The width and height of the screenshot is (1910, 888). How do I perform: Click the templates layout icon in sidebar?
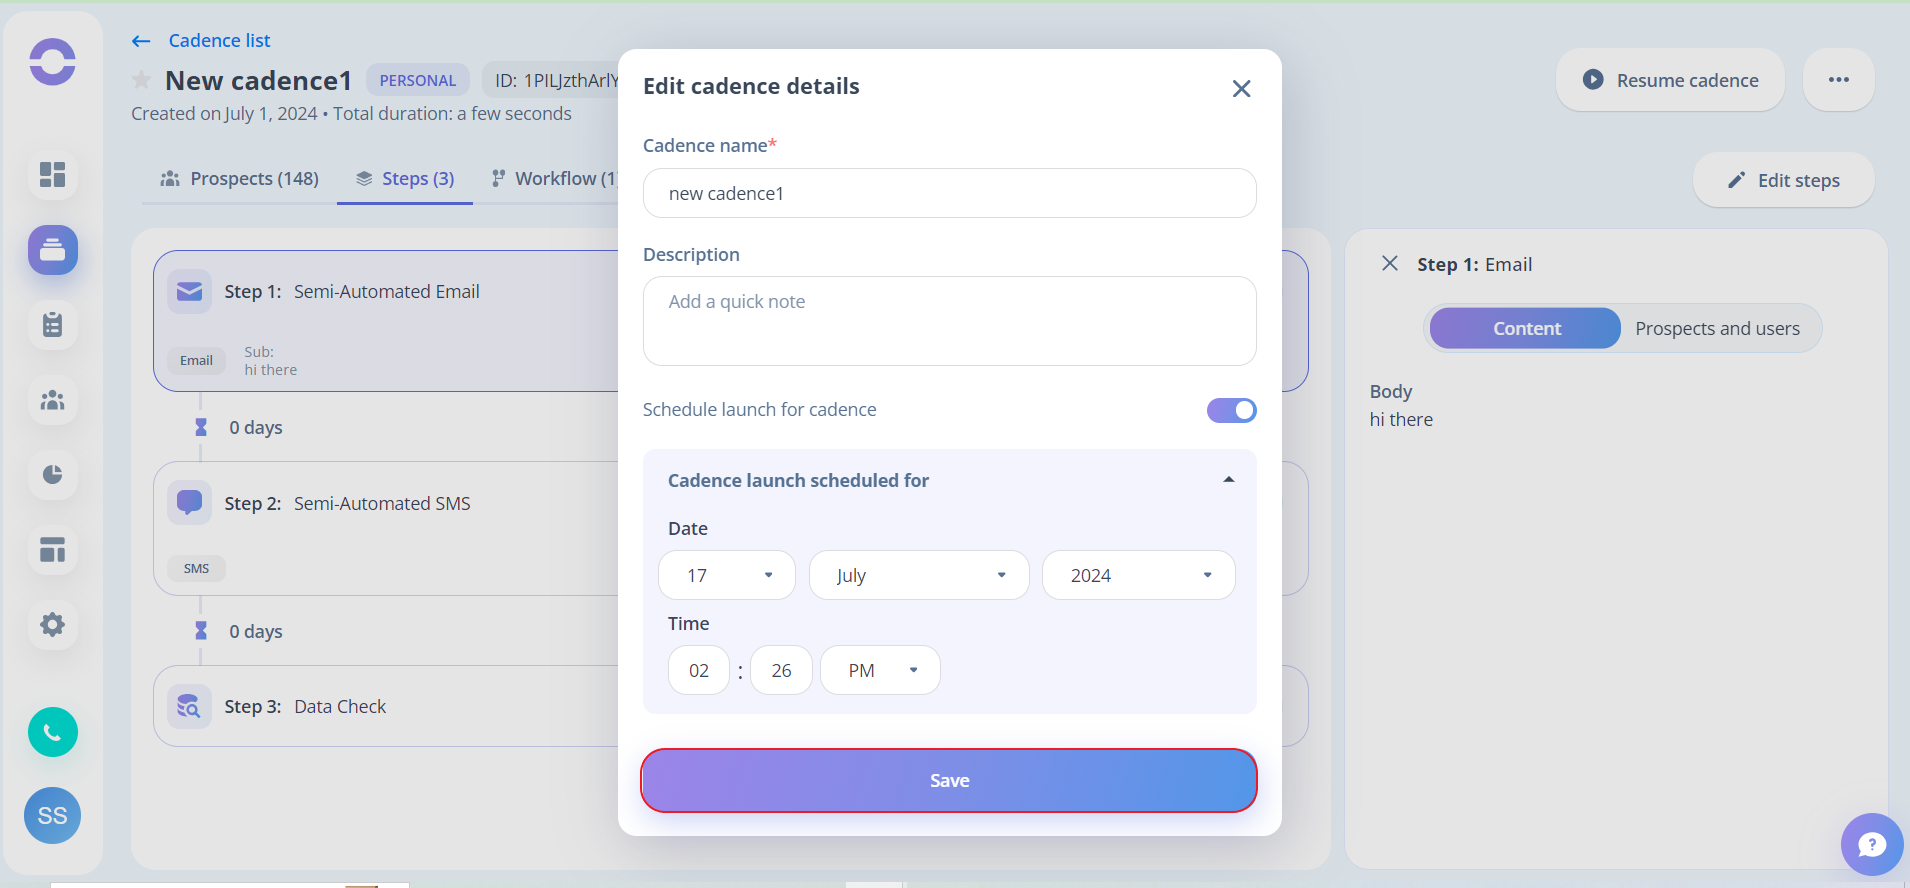tap(52, 550)
